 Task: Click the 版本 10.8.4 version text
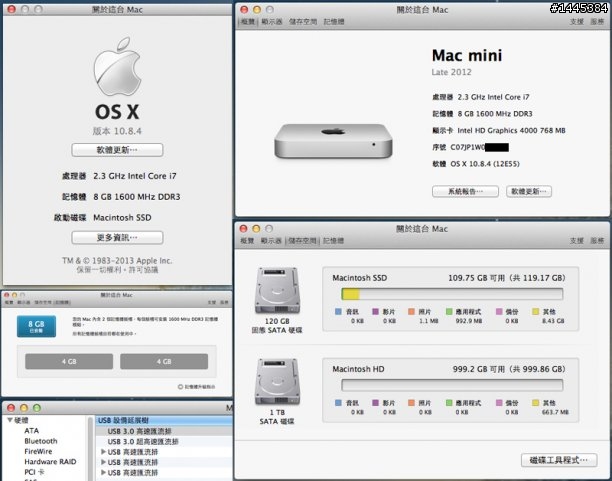click(117, 131)
